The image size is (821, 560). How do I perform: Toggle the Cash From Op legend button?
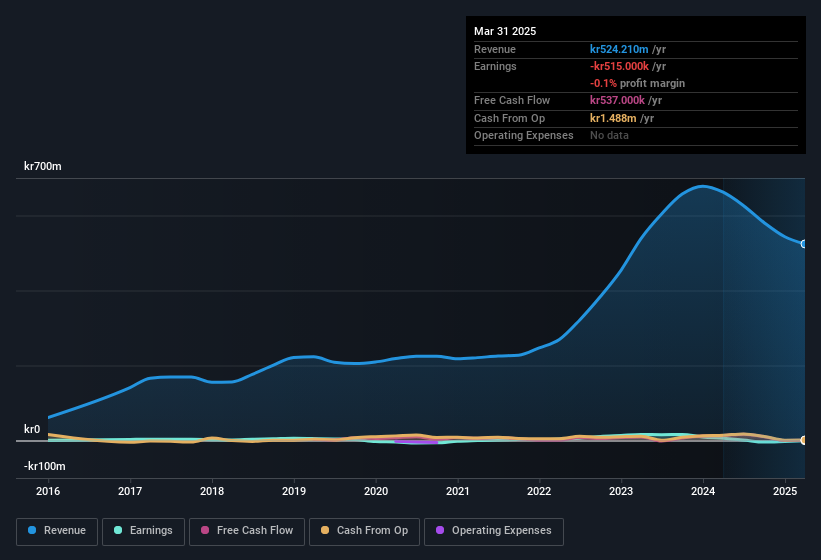[364, 531]
